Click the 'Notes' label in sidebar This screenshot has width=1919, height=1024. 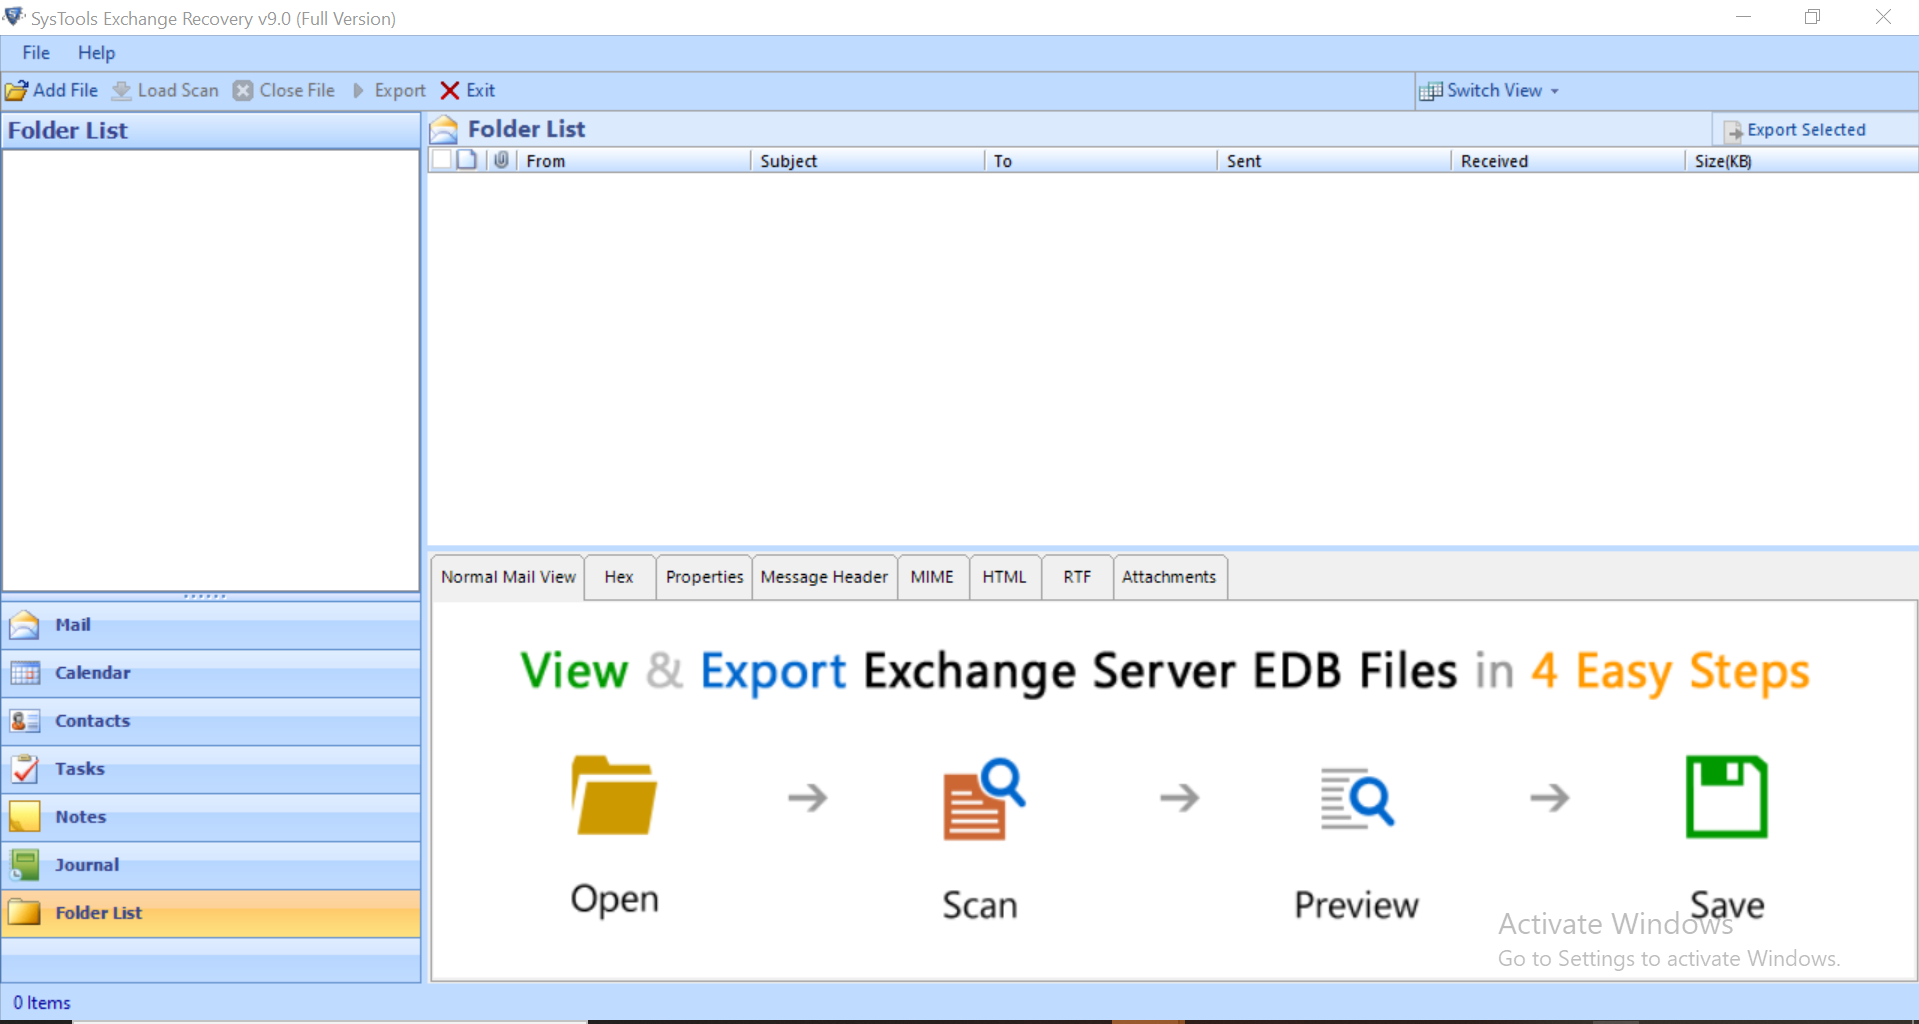point(81,817)
